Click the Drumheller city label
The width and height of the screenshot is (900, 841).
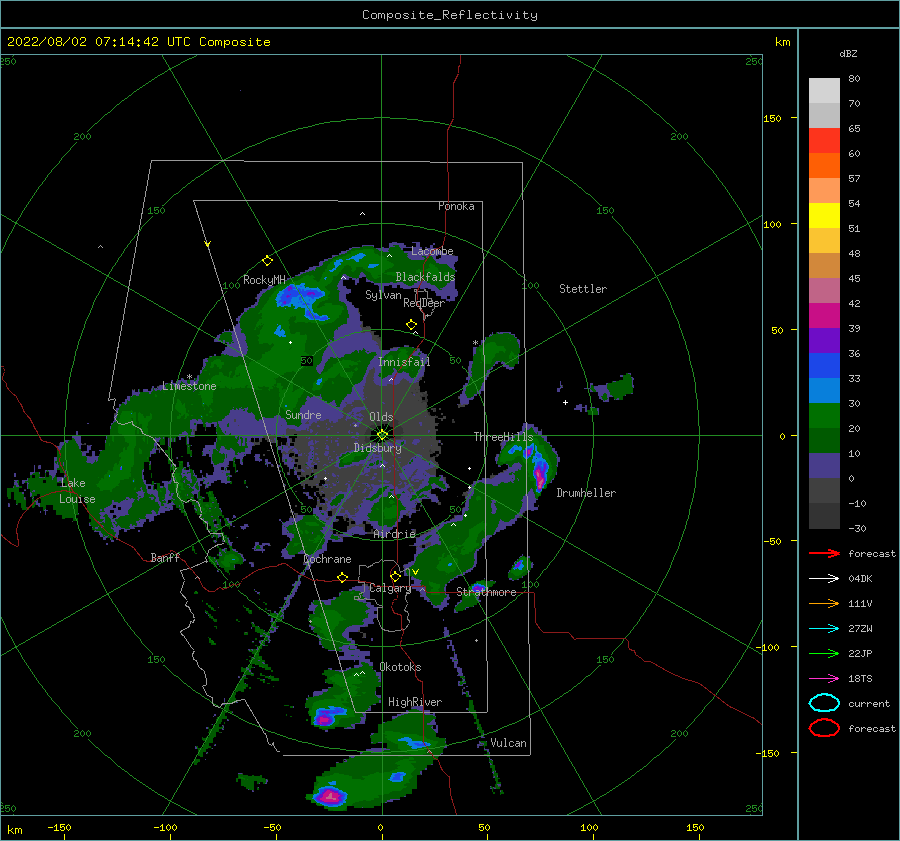(x=586, y=493)
